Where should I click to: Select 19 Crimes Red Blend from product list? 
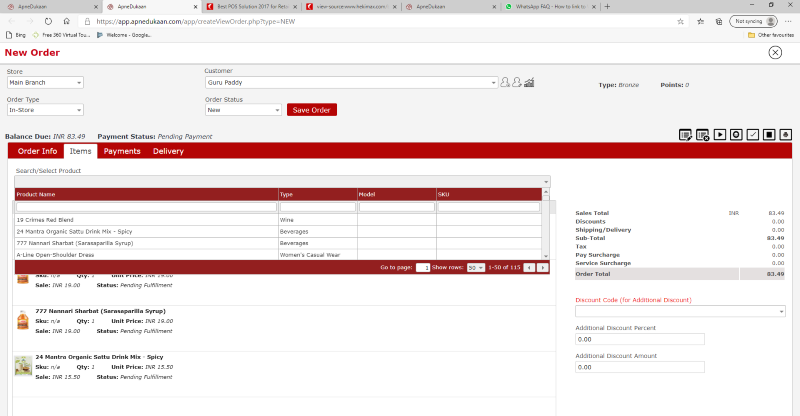pos(45,219)
